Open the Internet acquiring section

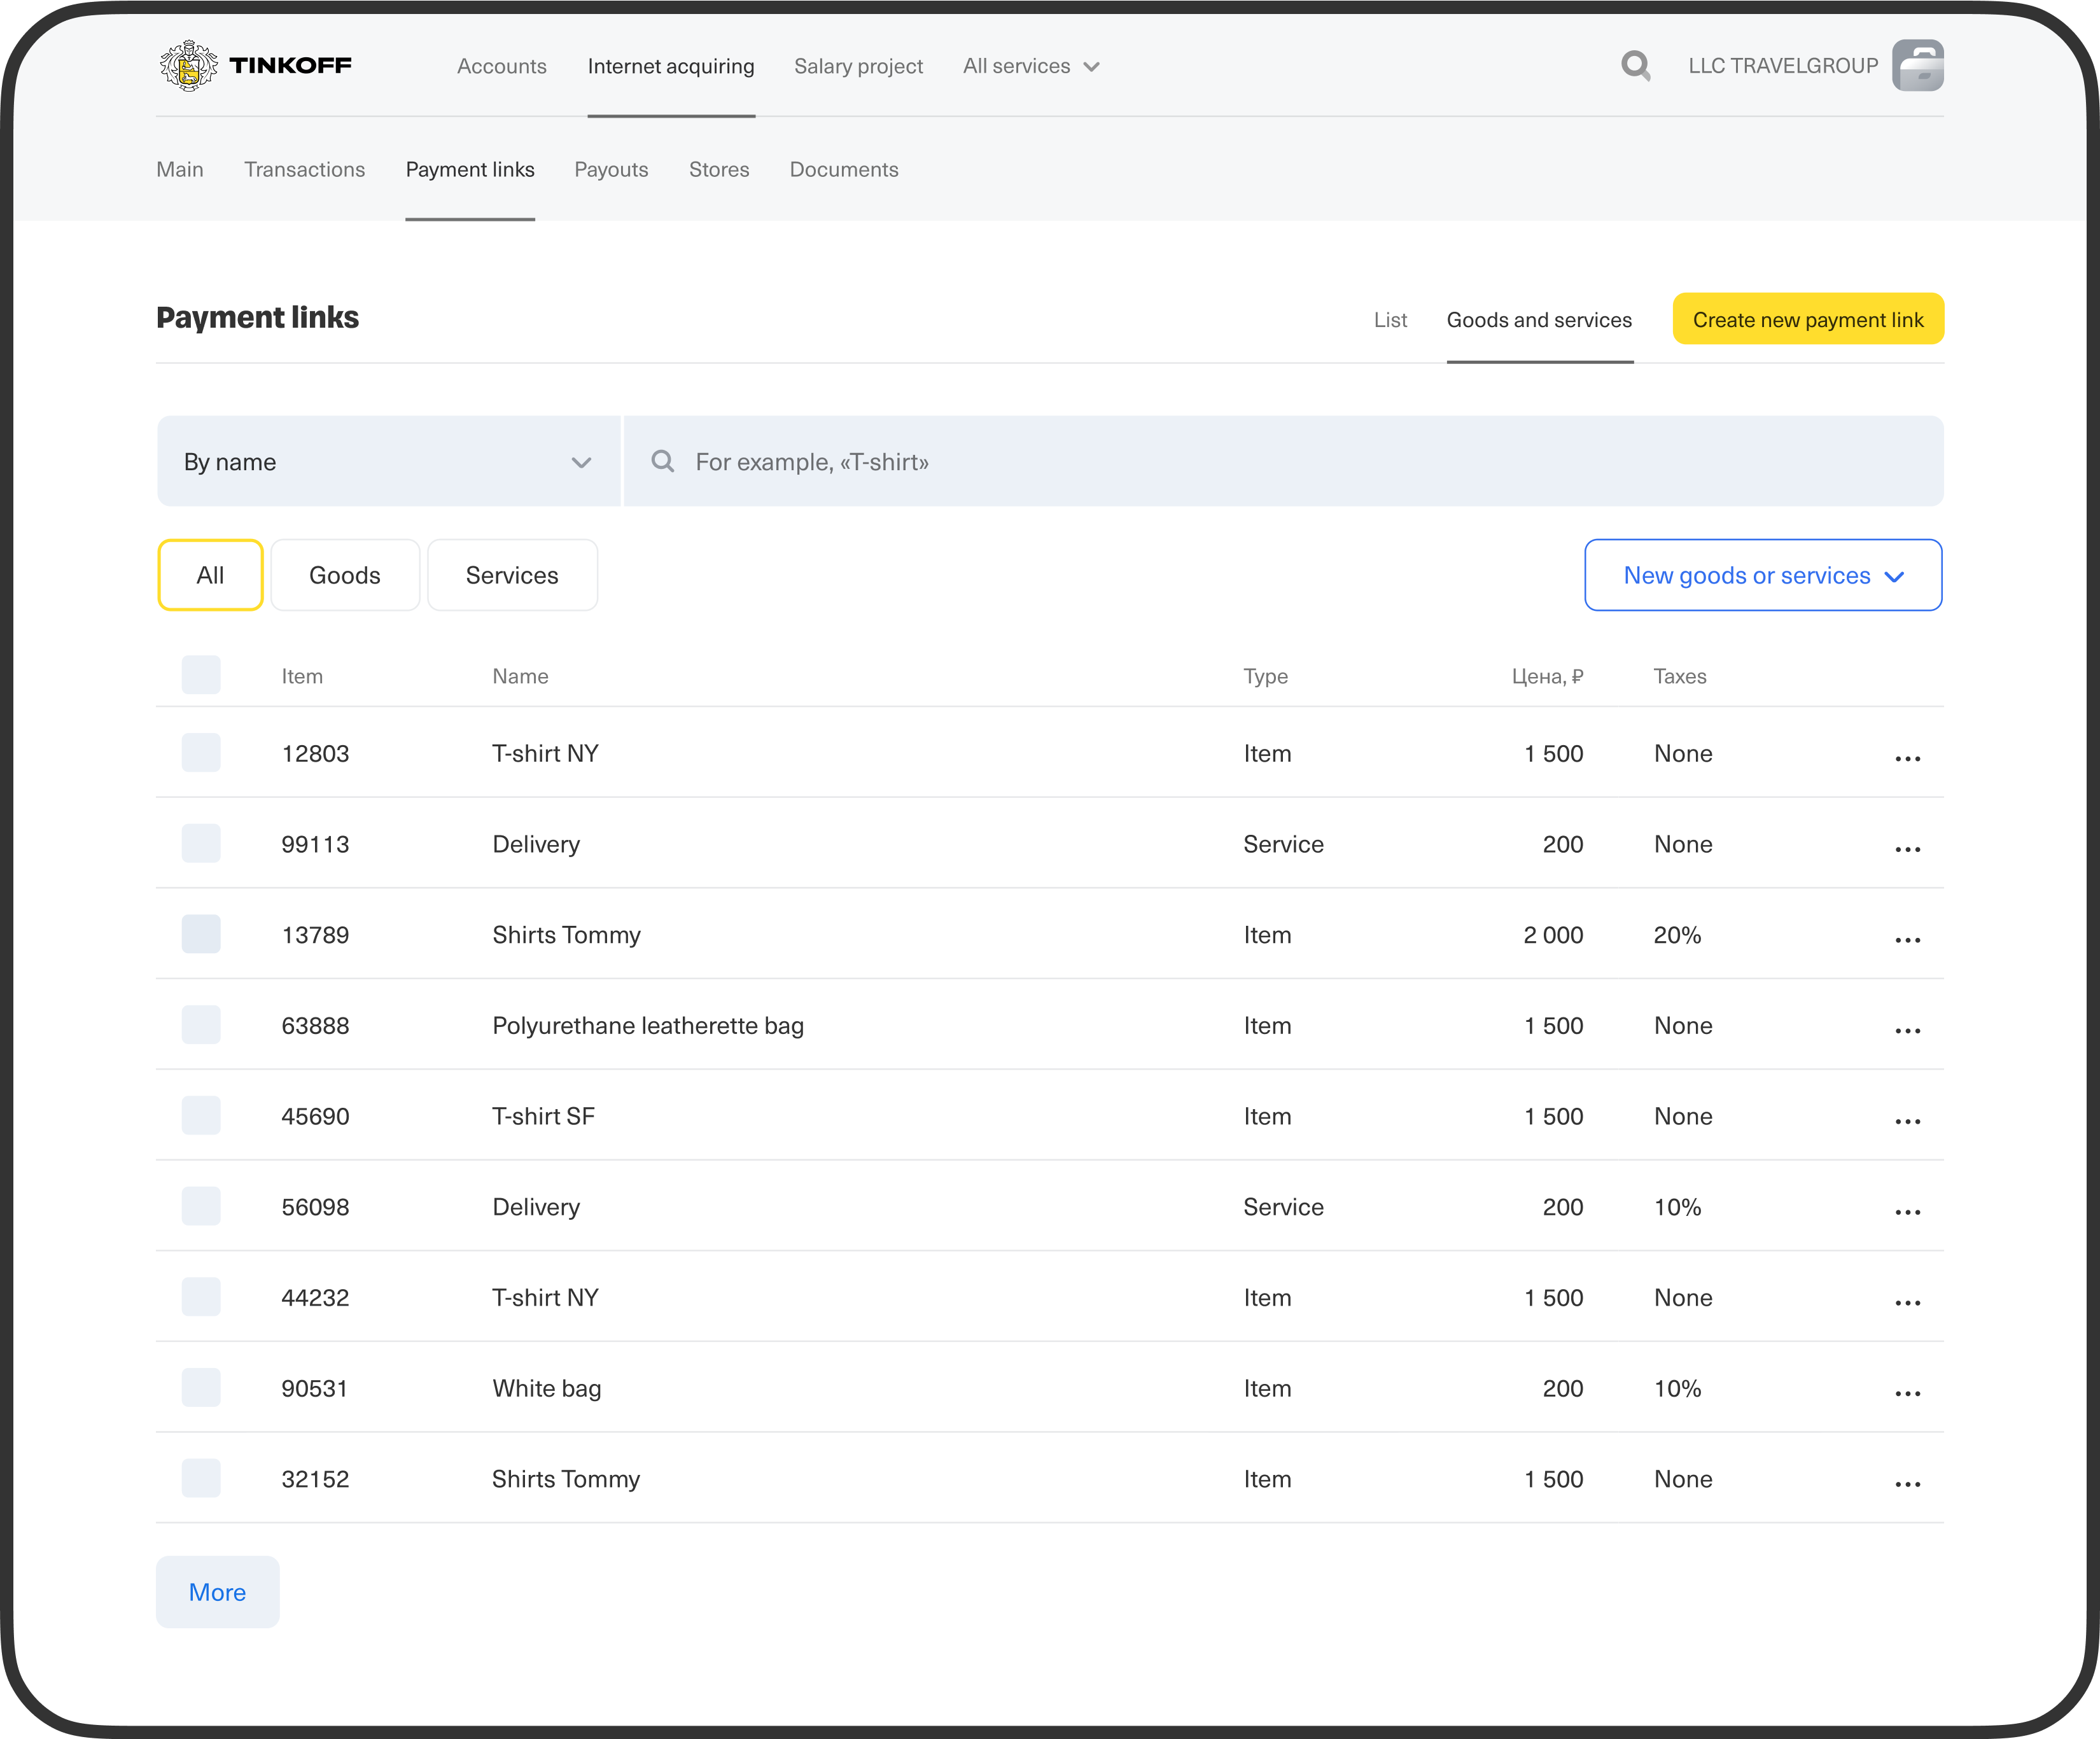coord(671,66)
